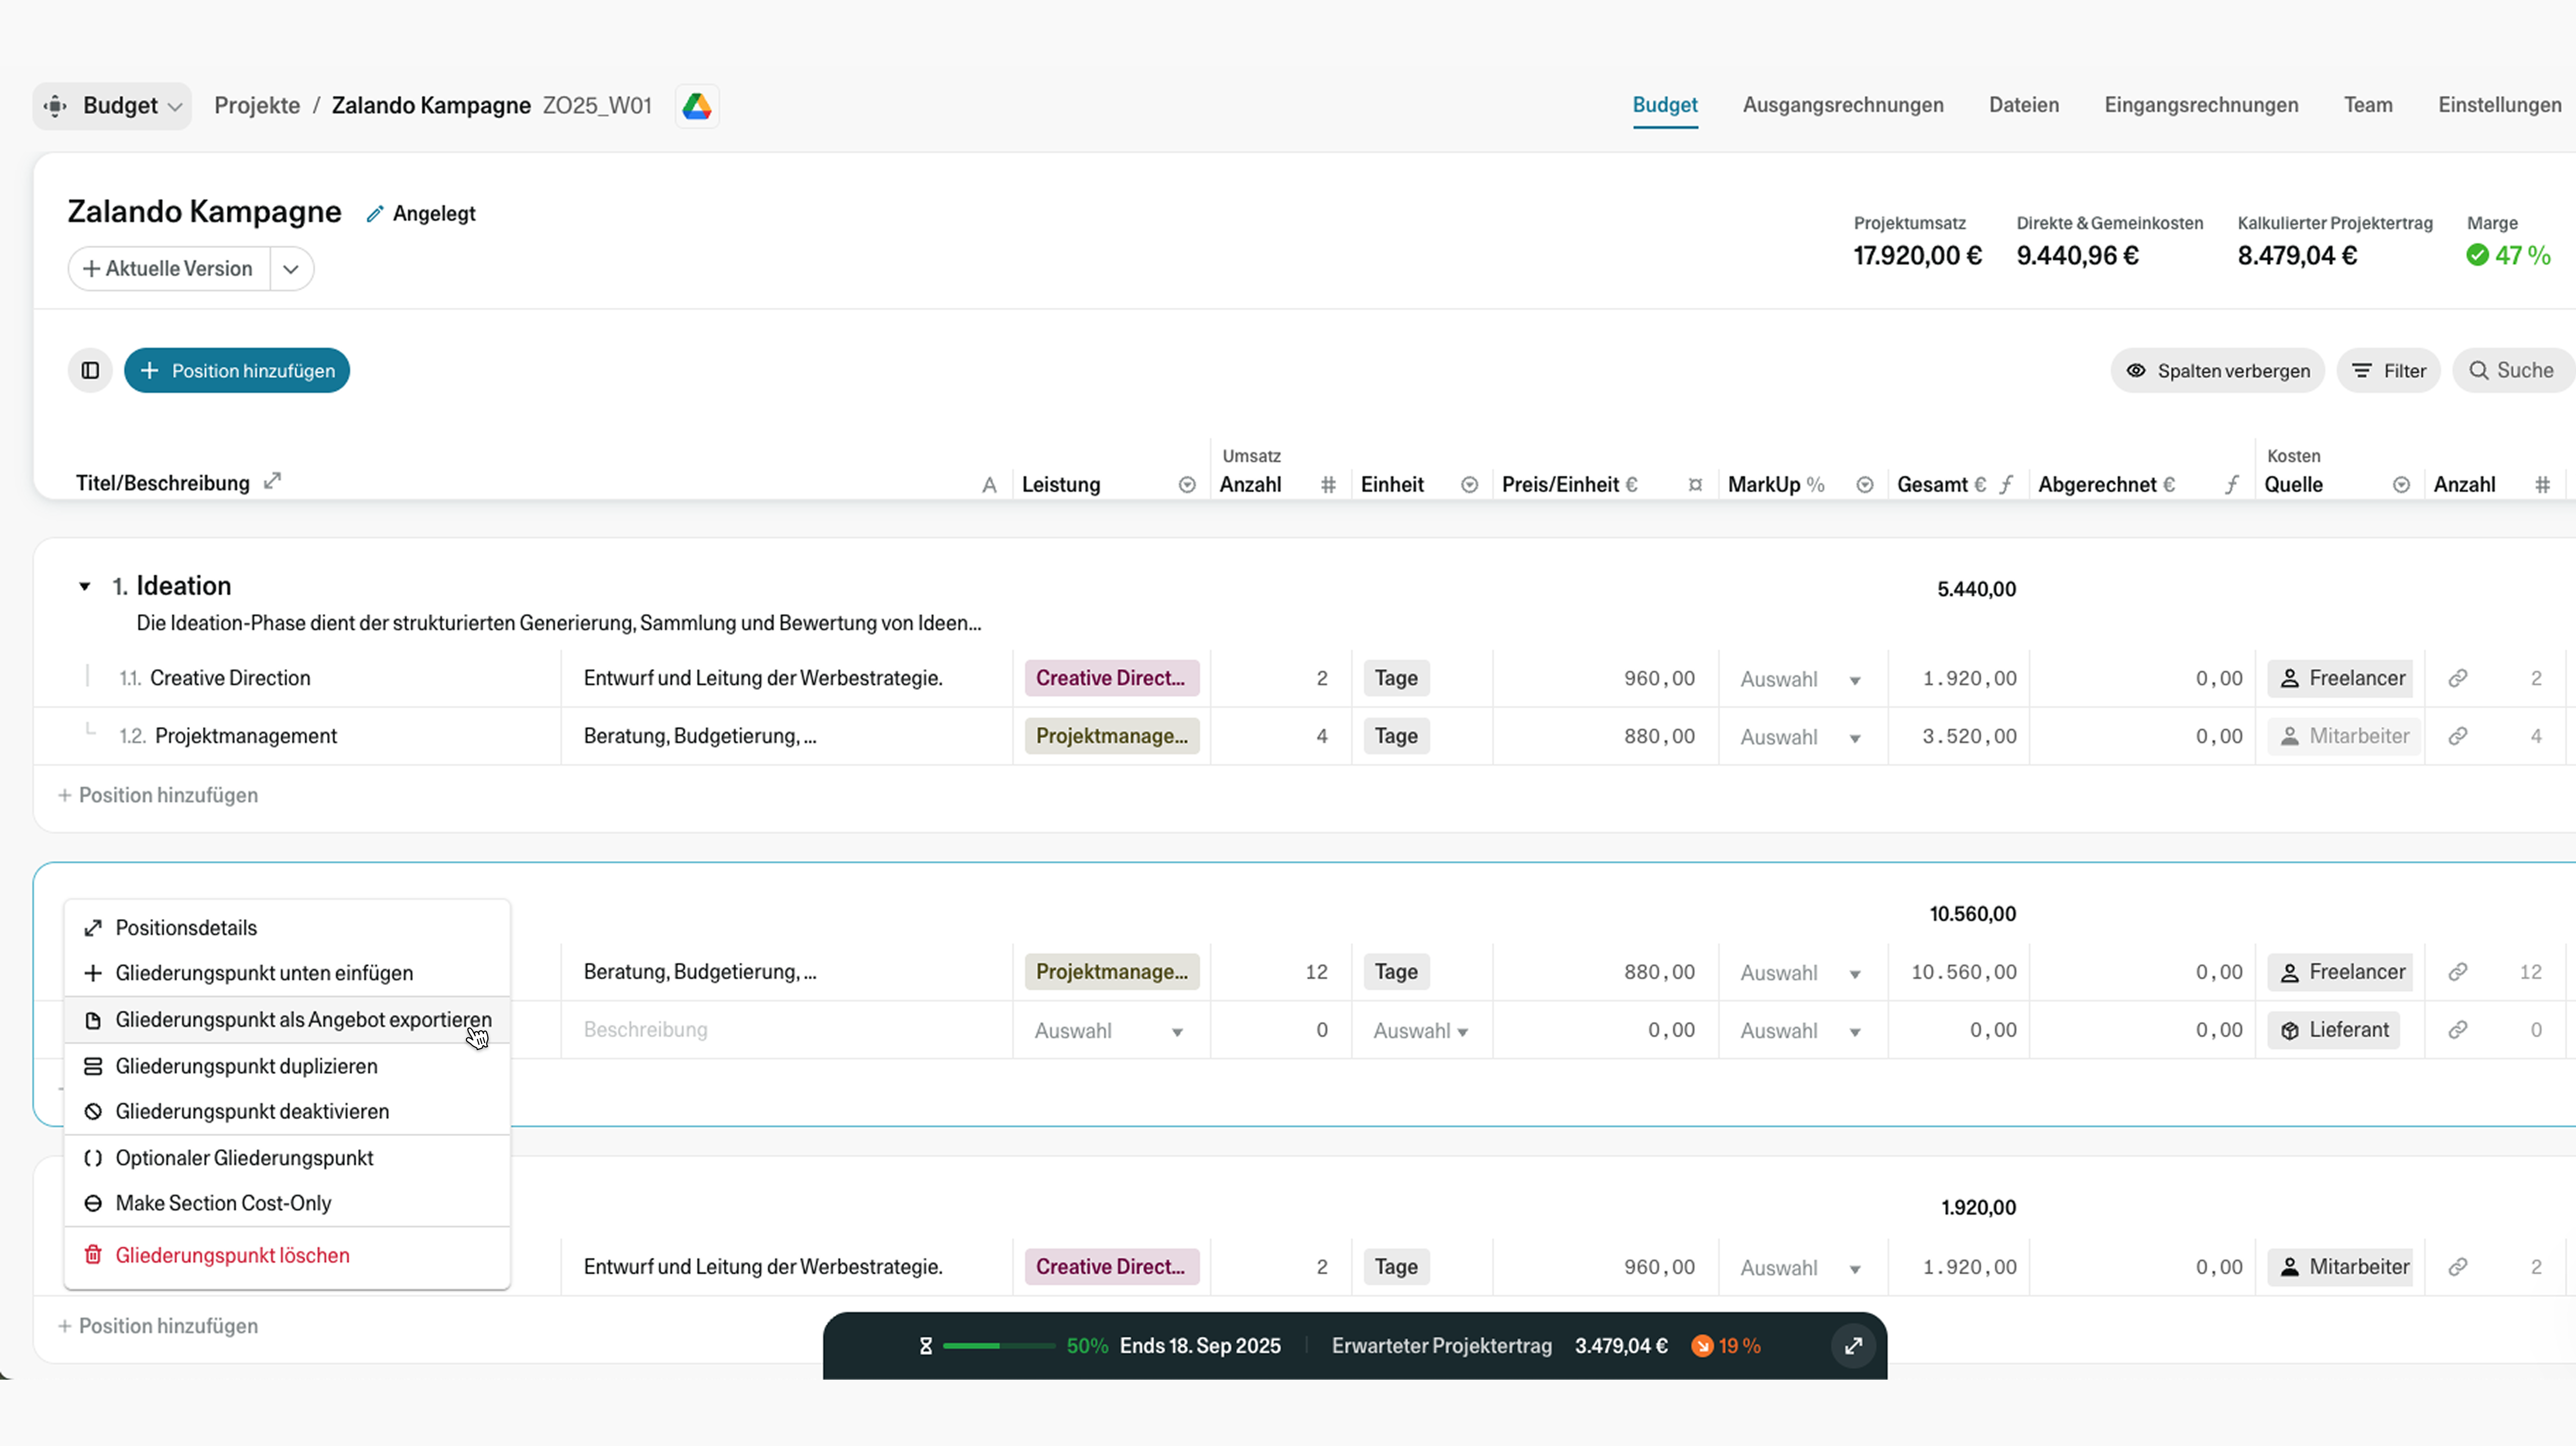The image size is (2576, 1446).
Task: Switch to the Dateien tab
Action: (2024, 105)
